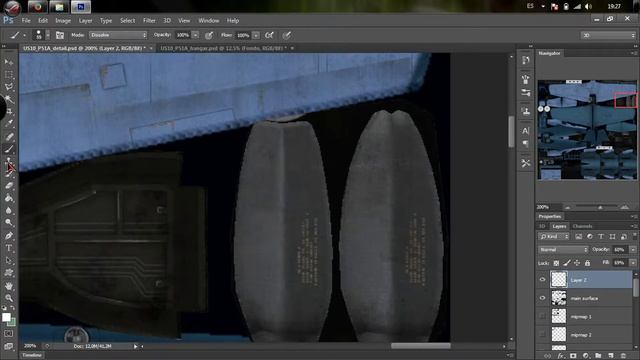This screenshot has height=360, width=640.
Task: Enable airbrush-style build-up effects
Action: point(269,36)
